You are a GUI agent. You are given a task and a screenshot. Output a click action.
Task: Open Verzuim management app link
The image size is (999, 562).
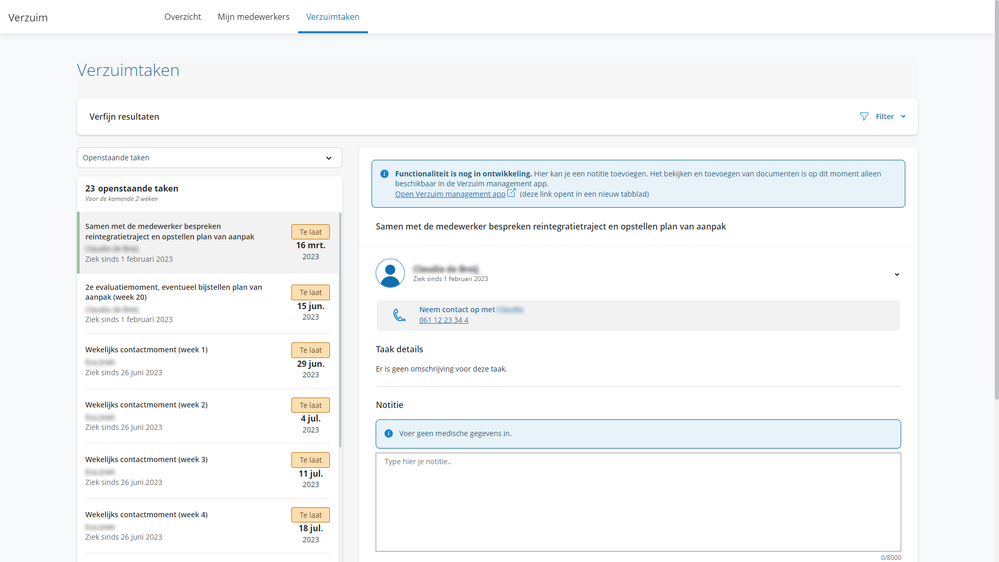pyautogui.click(x=450, y=194)
